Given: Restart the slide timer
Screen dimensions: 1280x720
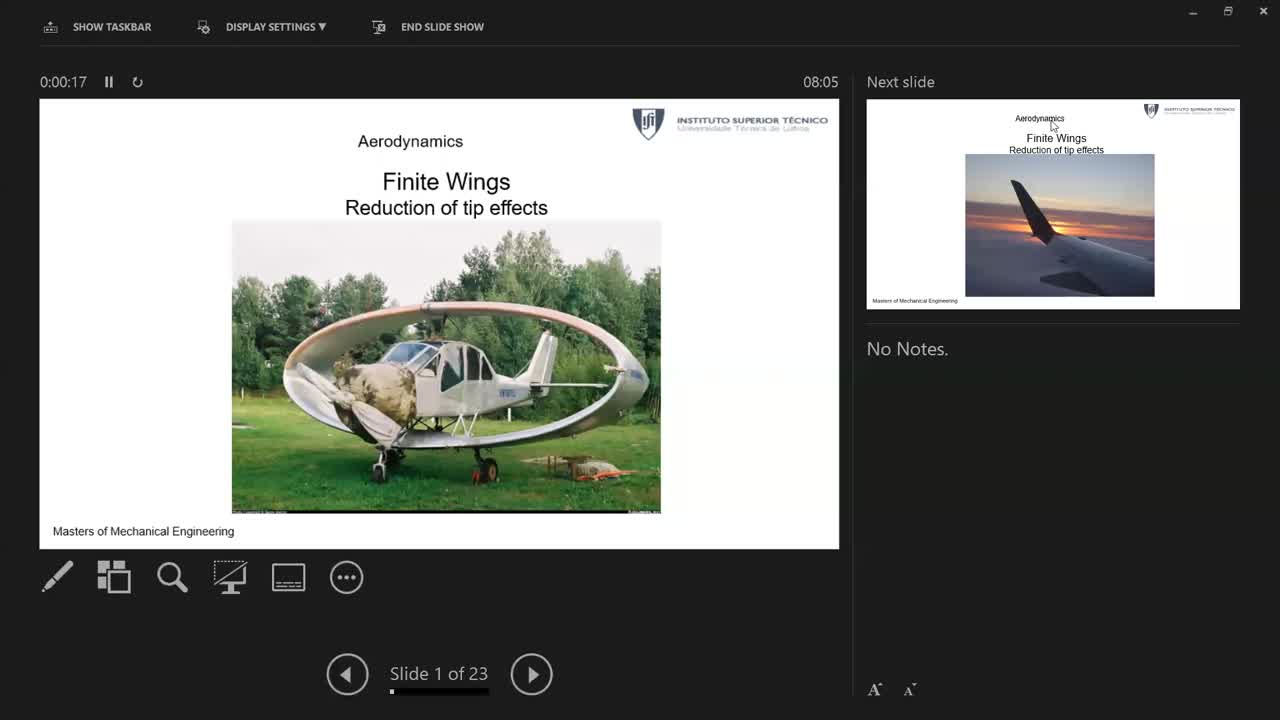Looking at the screenshot, I should (x=138, y=82).
